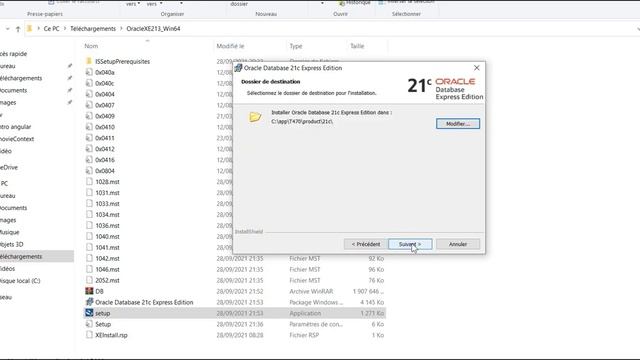Viewport: 640px width, 360px height.
Task: Click the up-arrow to parent folder
Action: coord(18,29)
